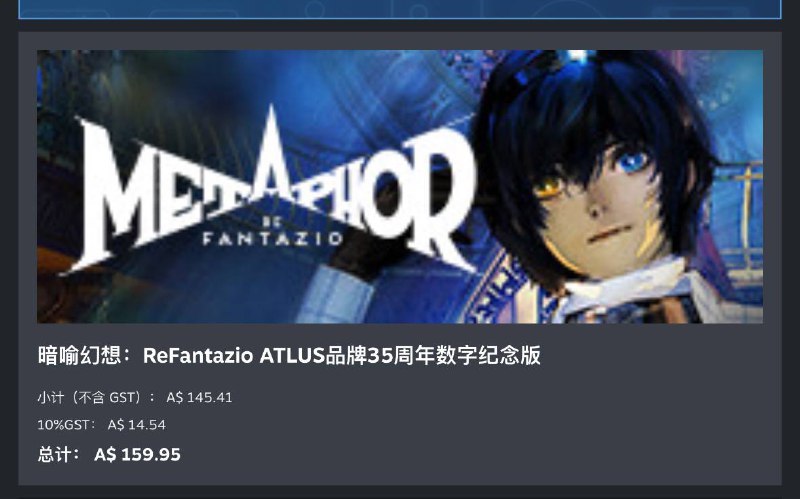Click the 总计 total label

pos(59,454)
